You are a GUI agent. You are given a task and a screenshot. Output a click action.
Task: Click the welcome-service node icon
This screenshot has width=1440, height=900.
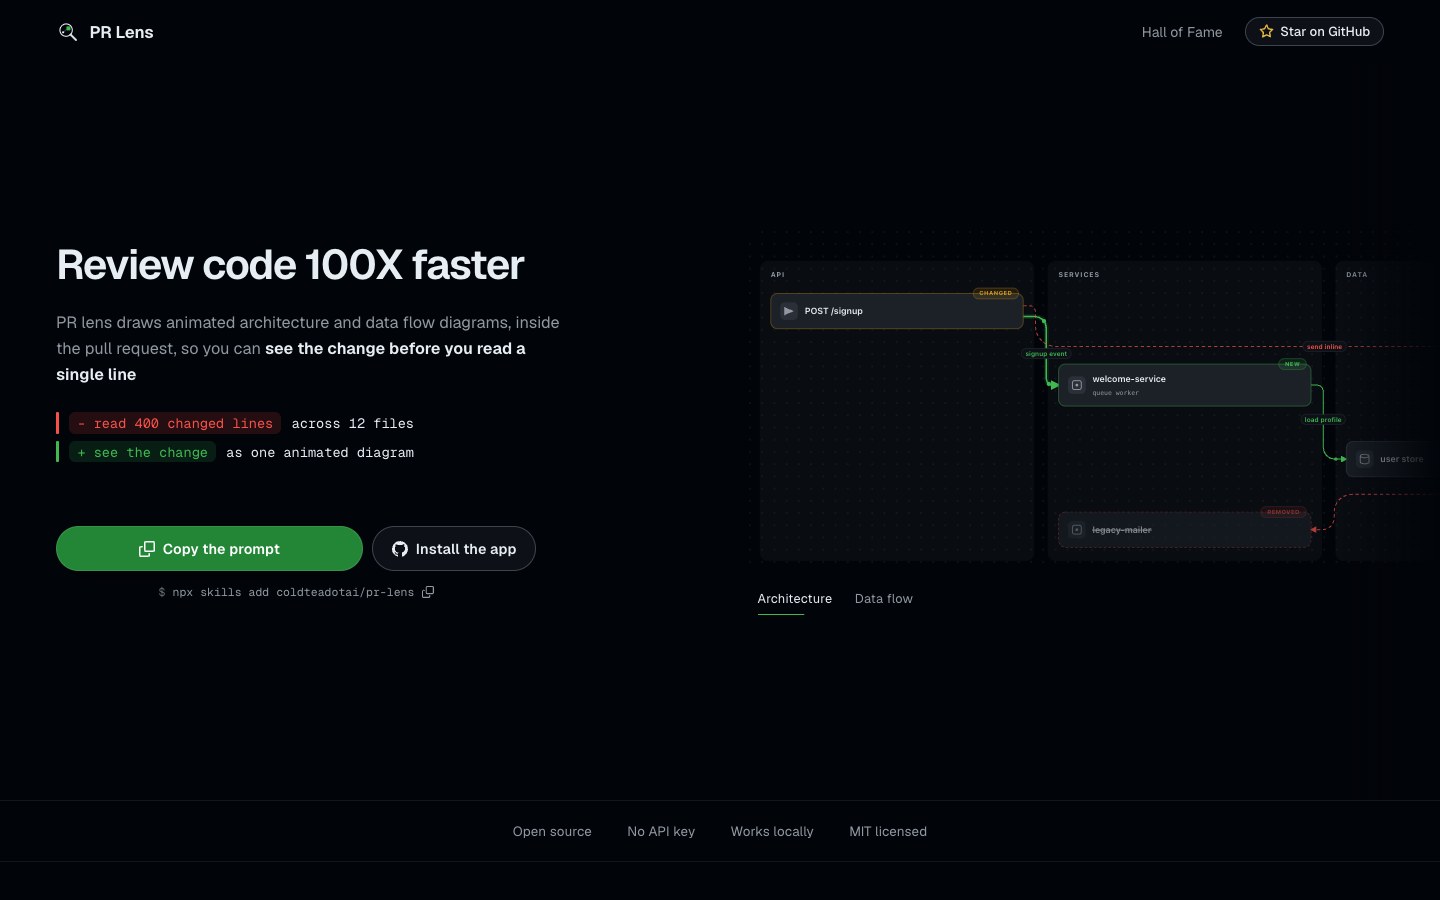pos(1077,385)
